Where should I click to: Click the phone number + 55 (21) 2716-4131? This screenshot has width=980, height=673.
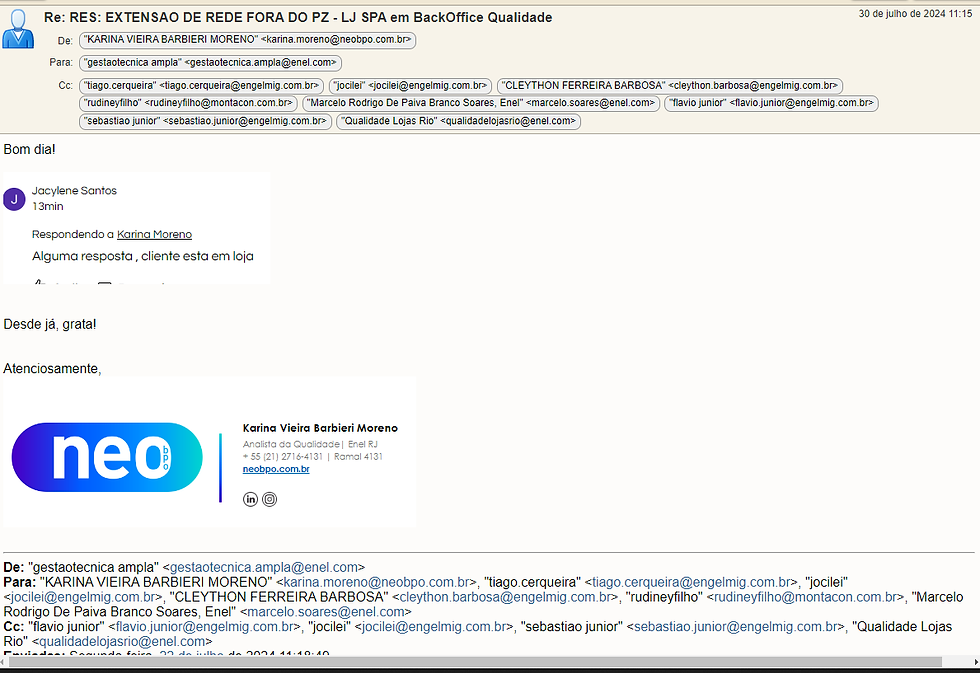(x=282, y=457)
